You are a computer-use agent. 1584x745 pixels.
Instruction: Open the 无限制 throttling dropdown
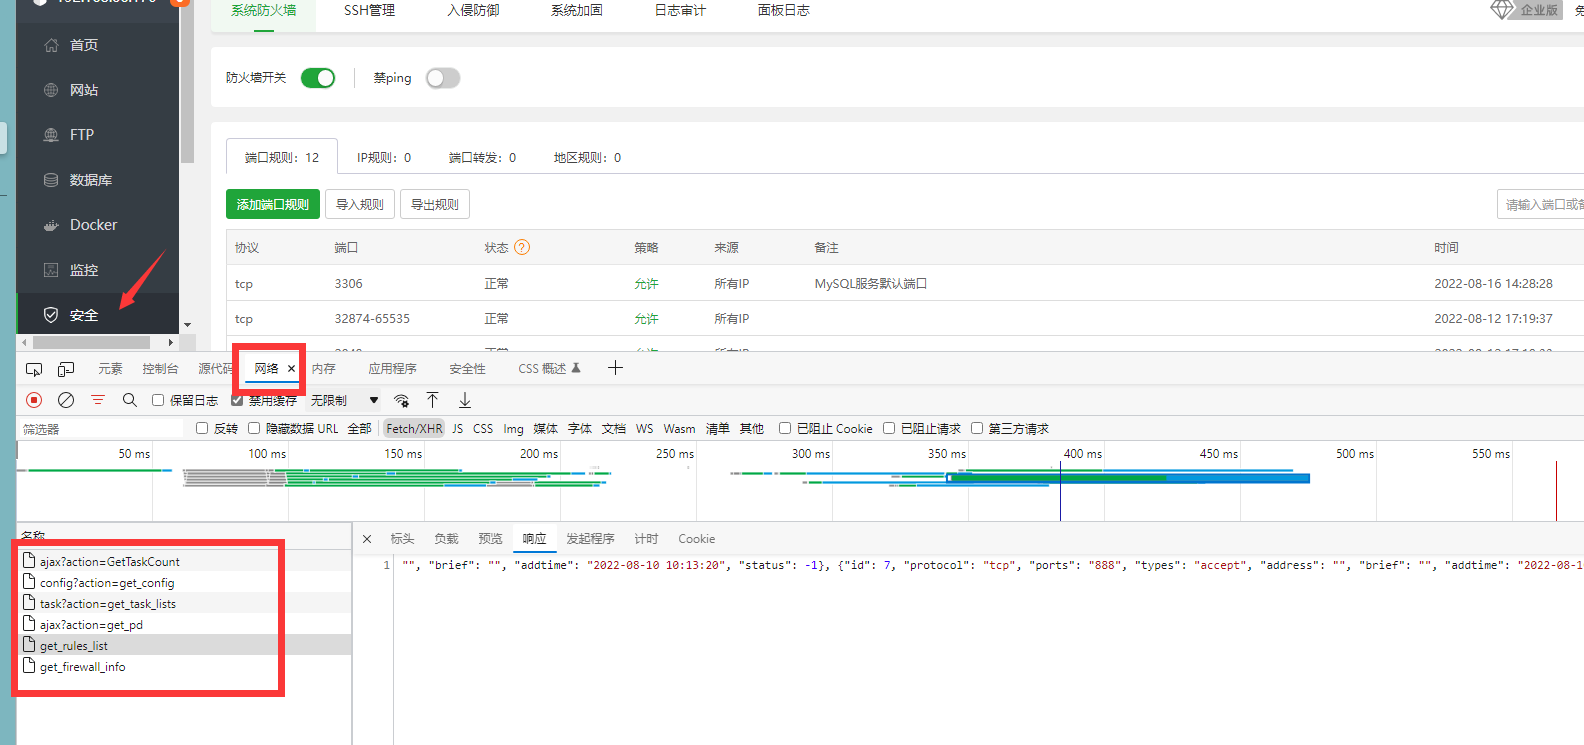[344, 400]
